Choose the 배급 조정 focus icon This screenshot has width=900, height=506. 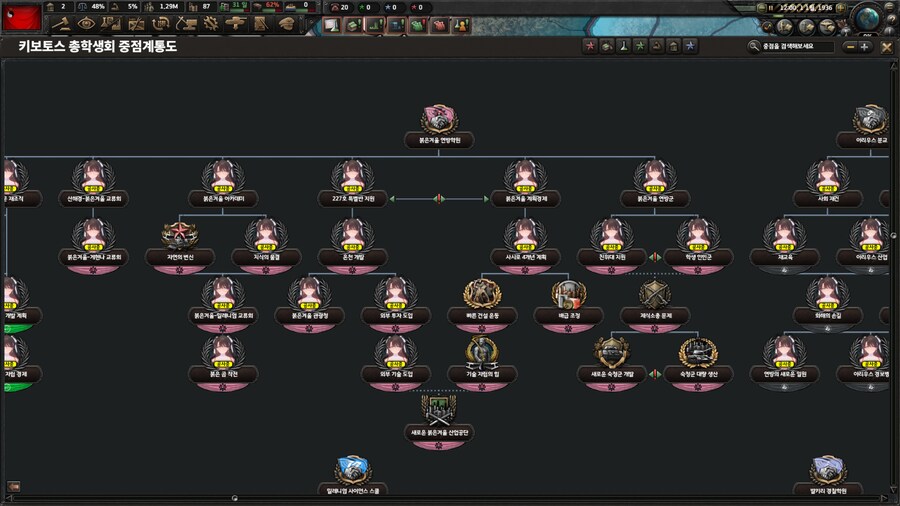pyautogui.click(x=568, y=294)
